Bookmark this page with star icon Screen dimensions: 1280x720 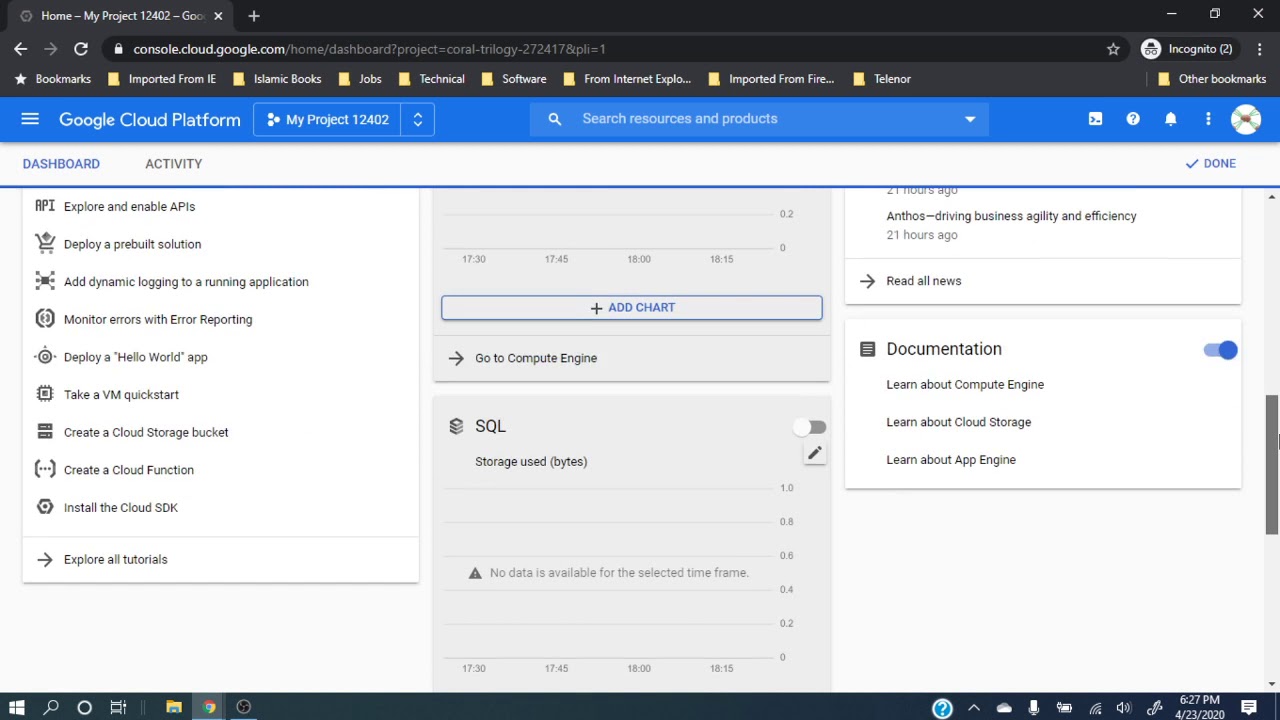coord(1113,49)
